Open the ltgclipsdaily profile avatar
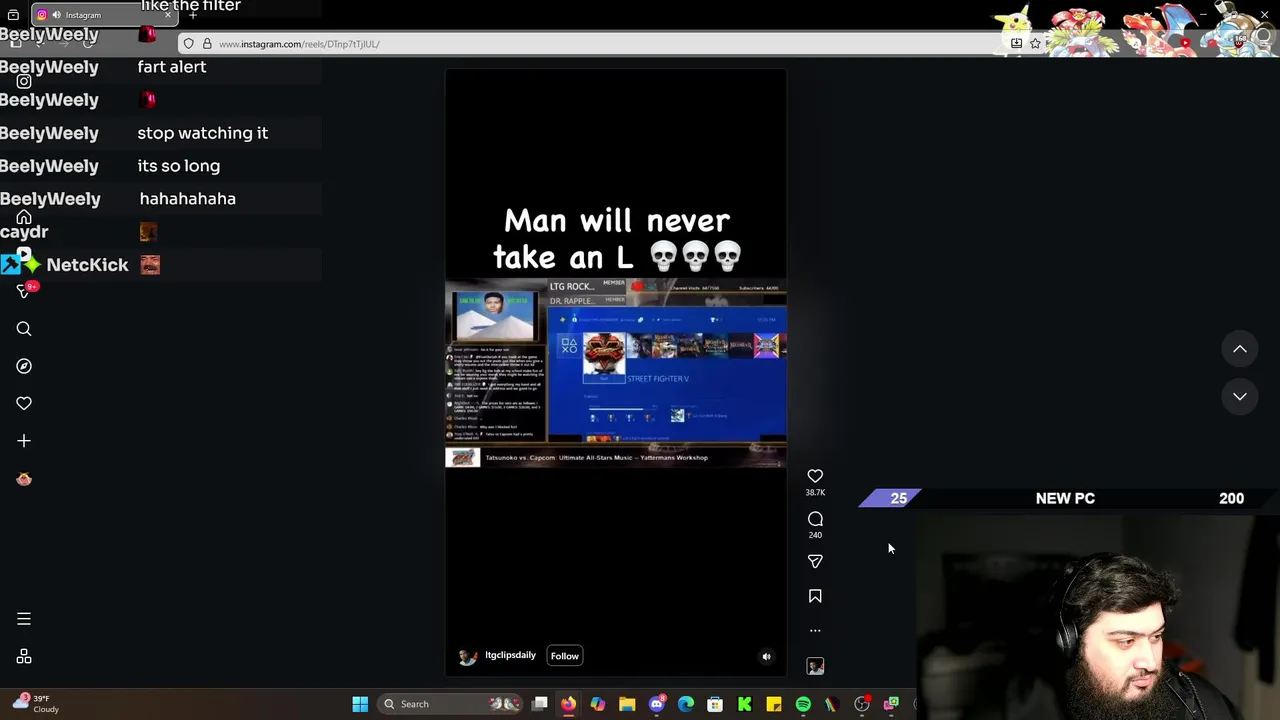This screenshot has width=1280, height=720. 467,656
